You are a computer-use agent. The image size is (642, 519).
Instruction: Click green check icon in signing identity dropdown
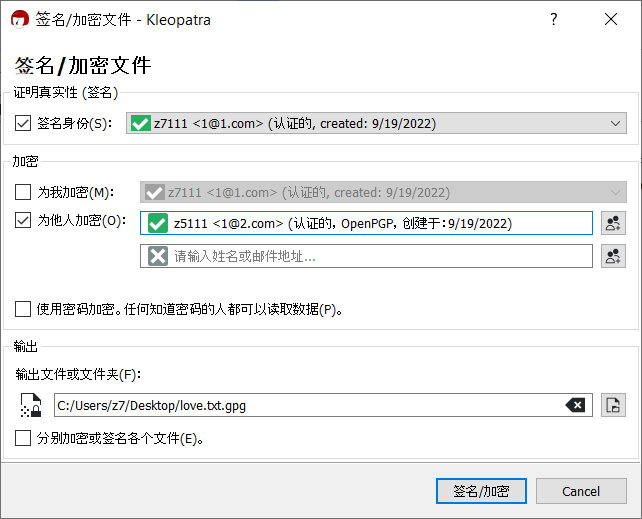[140, 123]
